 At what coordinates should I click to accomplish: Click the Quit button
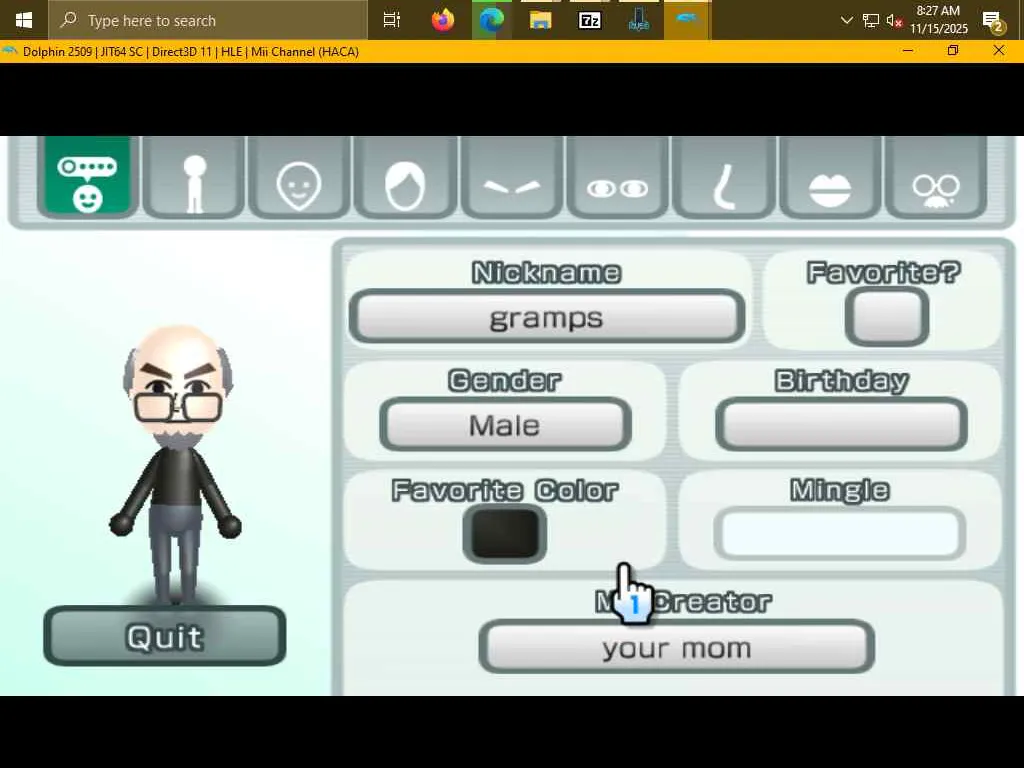(165, 636)
